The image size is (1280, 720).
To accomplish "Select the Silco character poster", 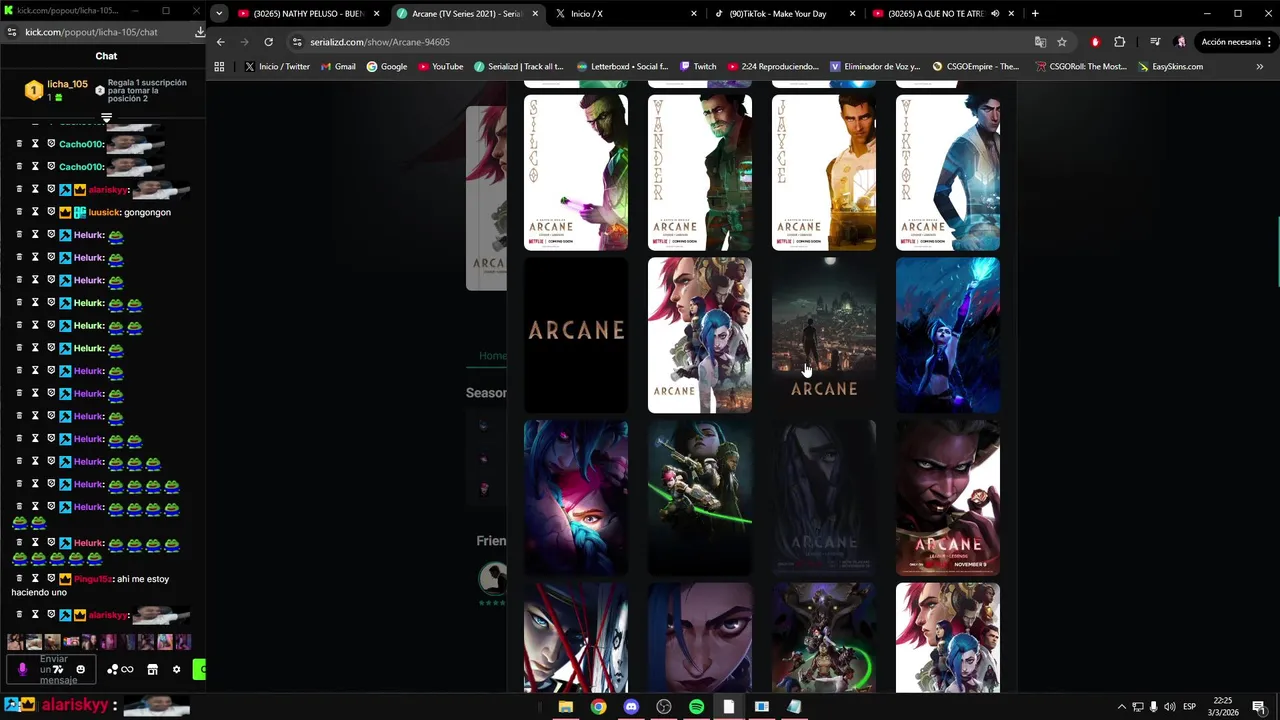I will coord(576,172).
